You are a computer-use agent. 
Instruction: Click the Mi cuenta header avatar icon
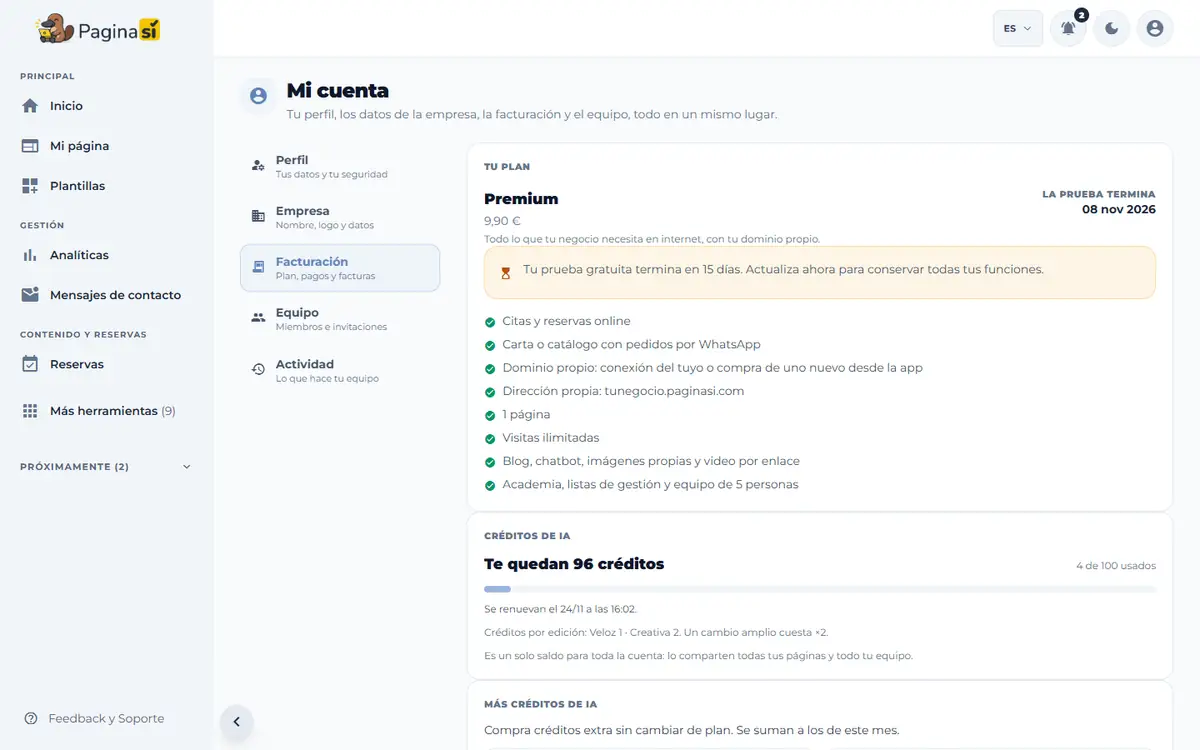[x=258, y=96]
